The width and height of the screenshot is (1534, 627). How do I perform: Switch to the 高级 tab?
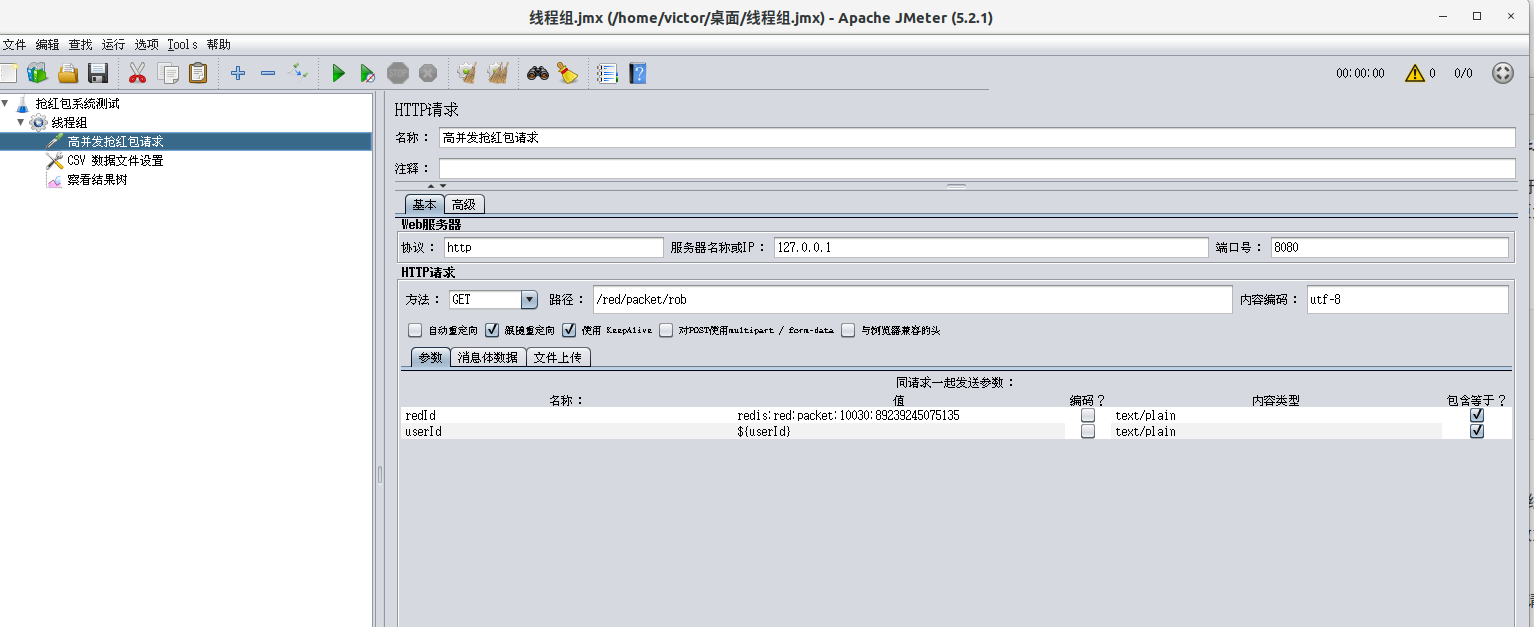pyautogui.click(x=464, y=204)
